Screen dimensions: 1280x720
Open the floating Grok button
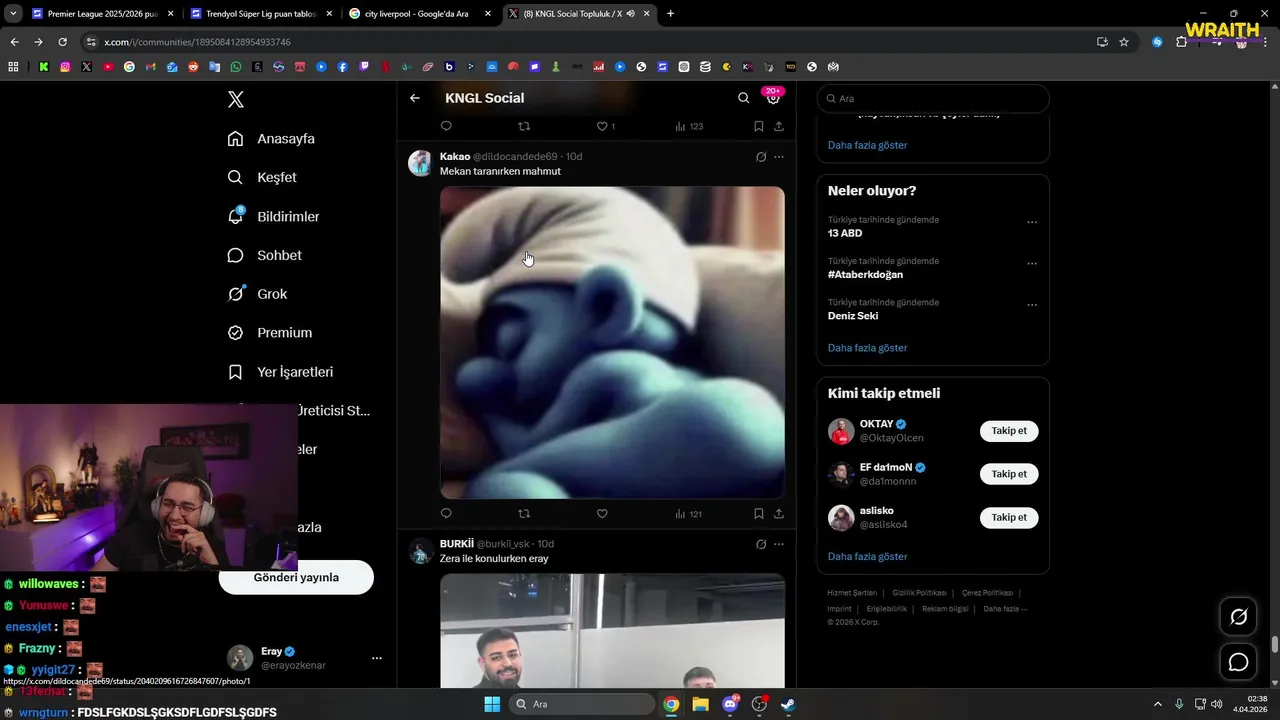[x=1238, y=617]
